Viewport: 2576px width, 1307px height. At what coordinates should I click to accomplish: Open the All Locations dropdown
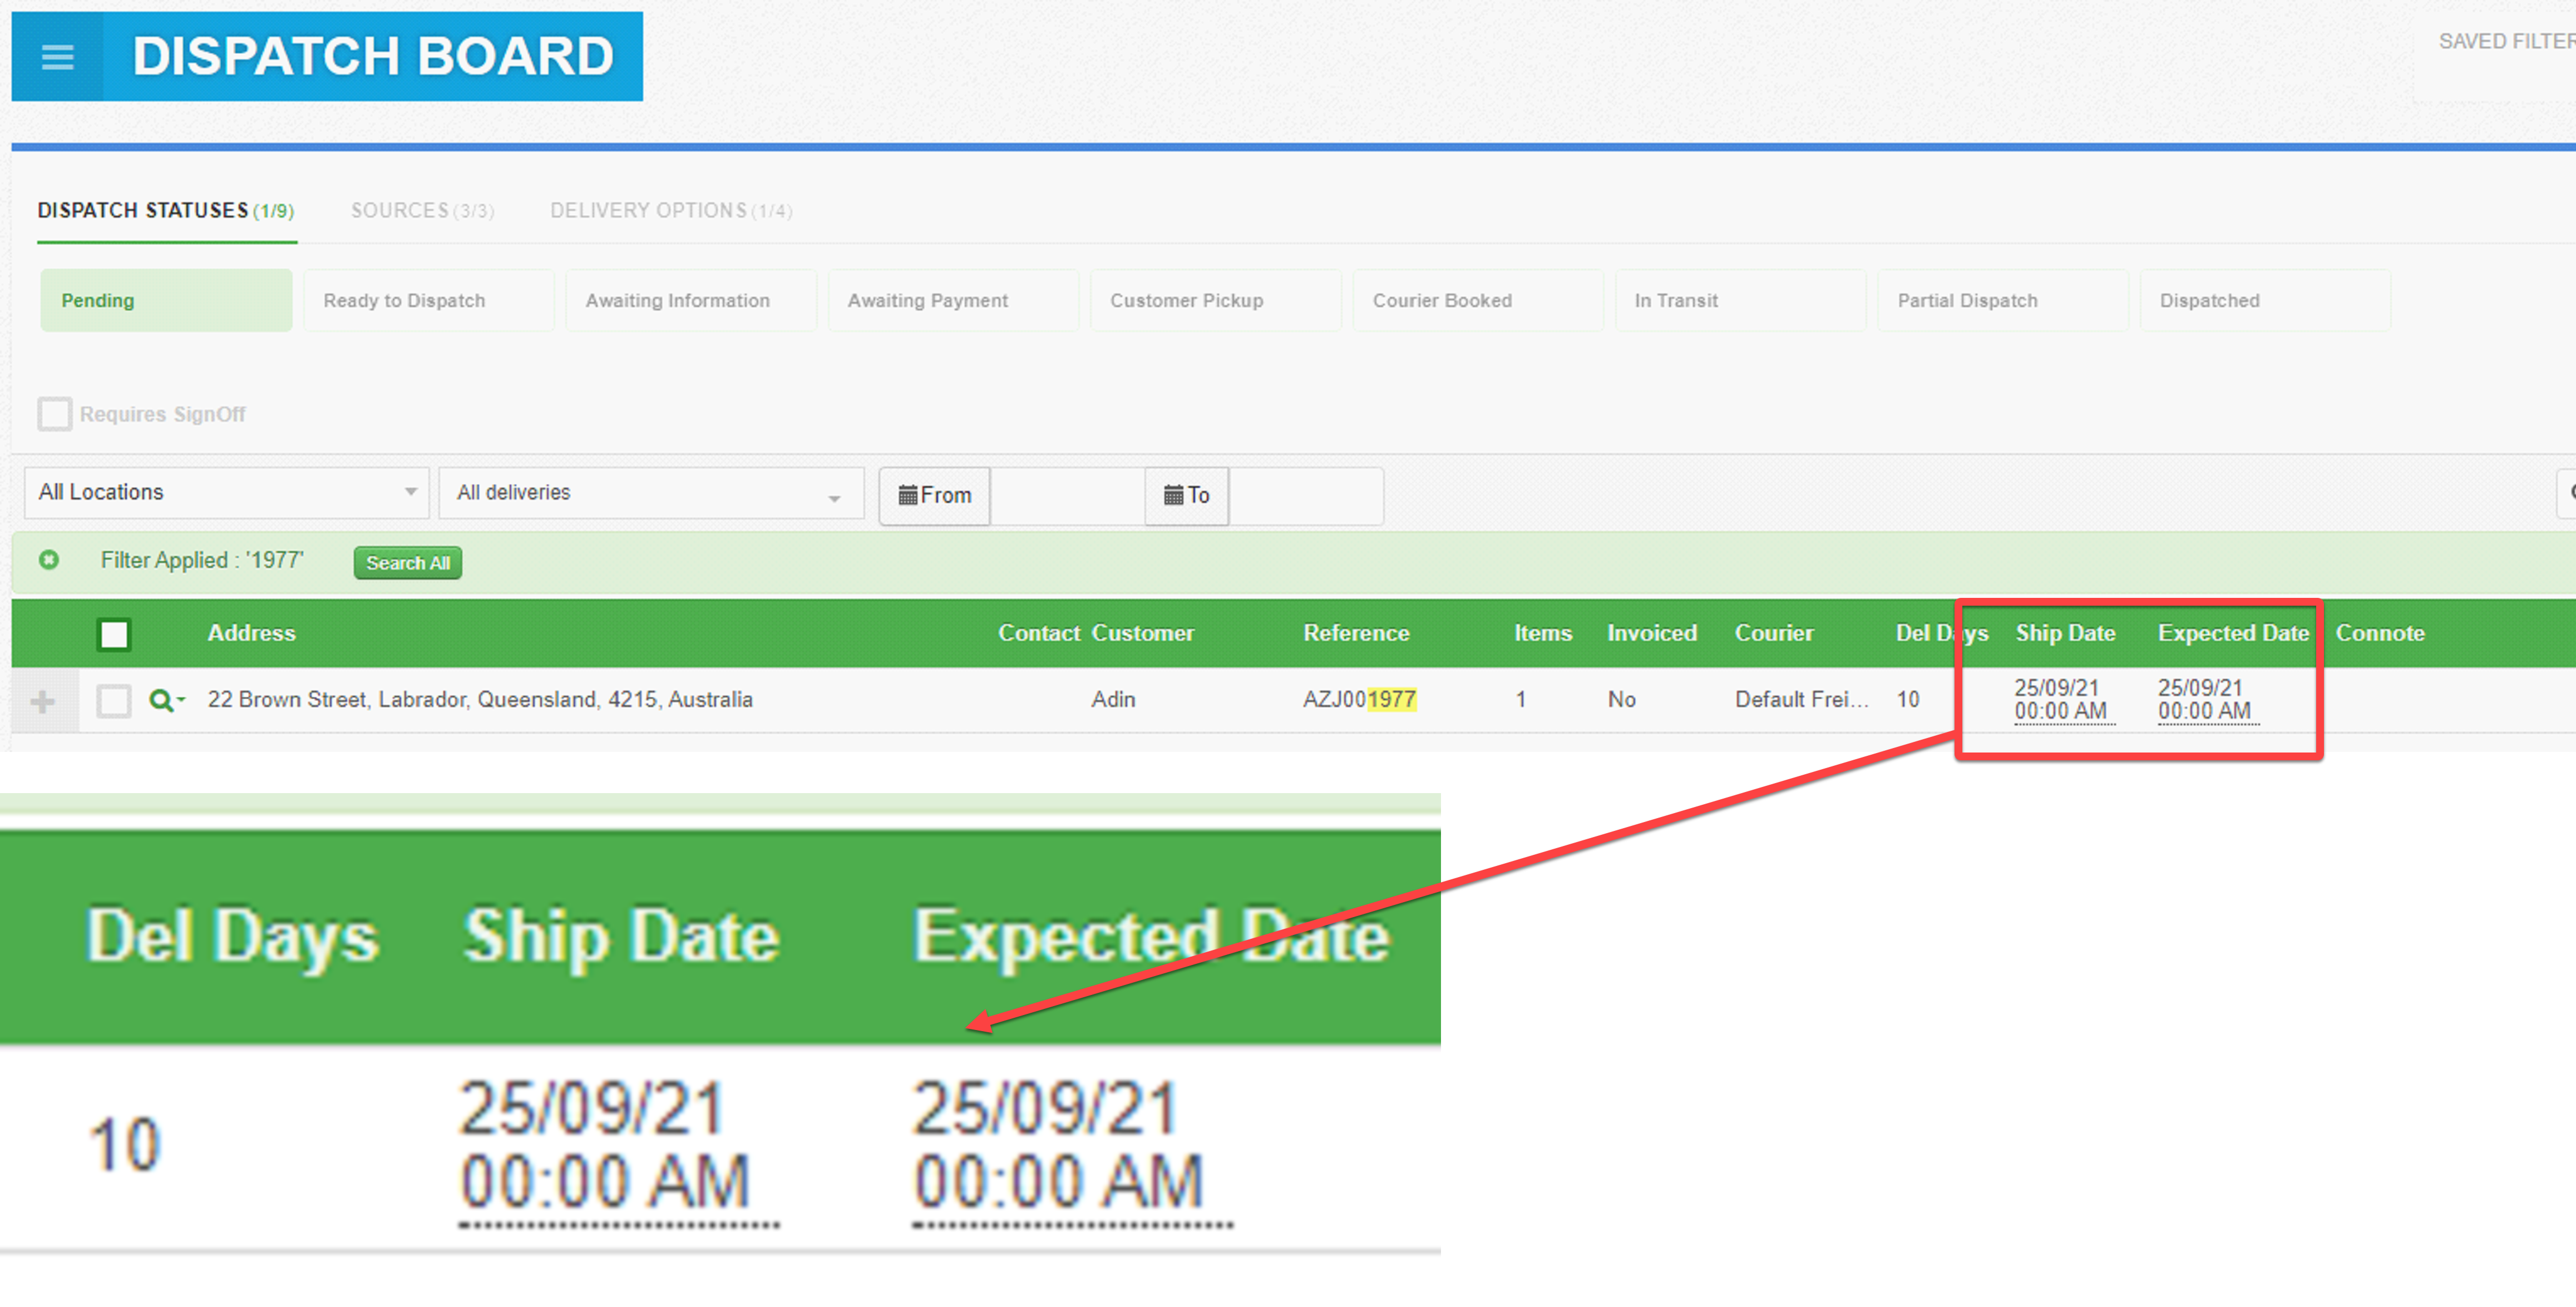[227, 492]
